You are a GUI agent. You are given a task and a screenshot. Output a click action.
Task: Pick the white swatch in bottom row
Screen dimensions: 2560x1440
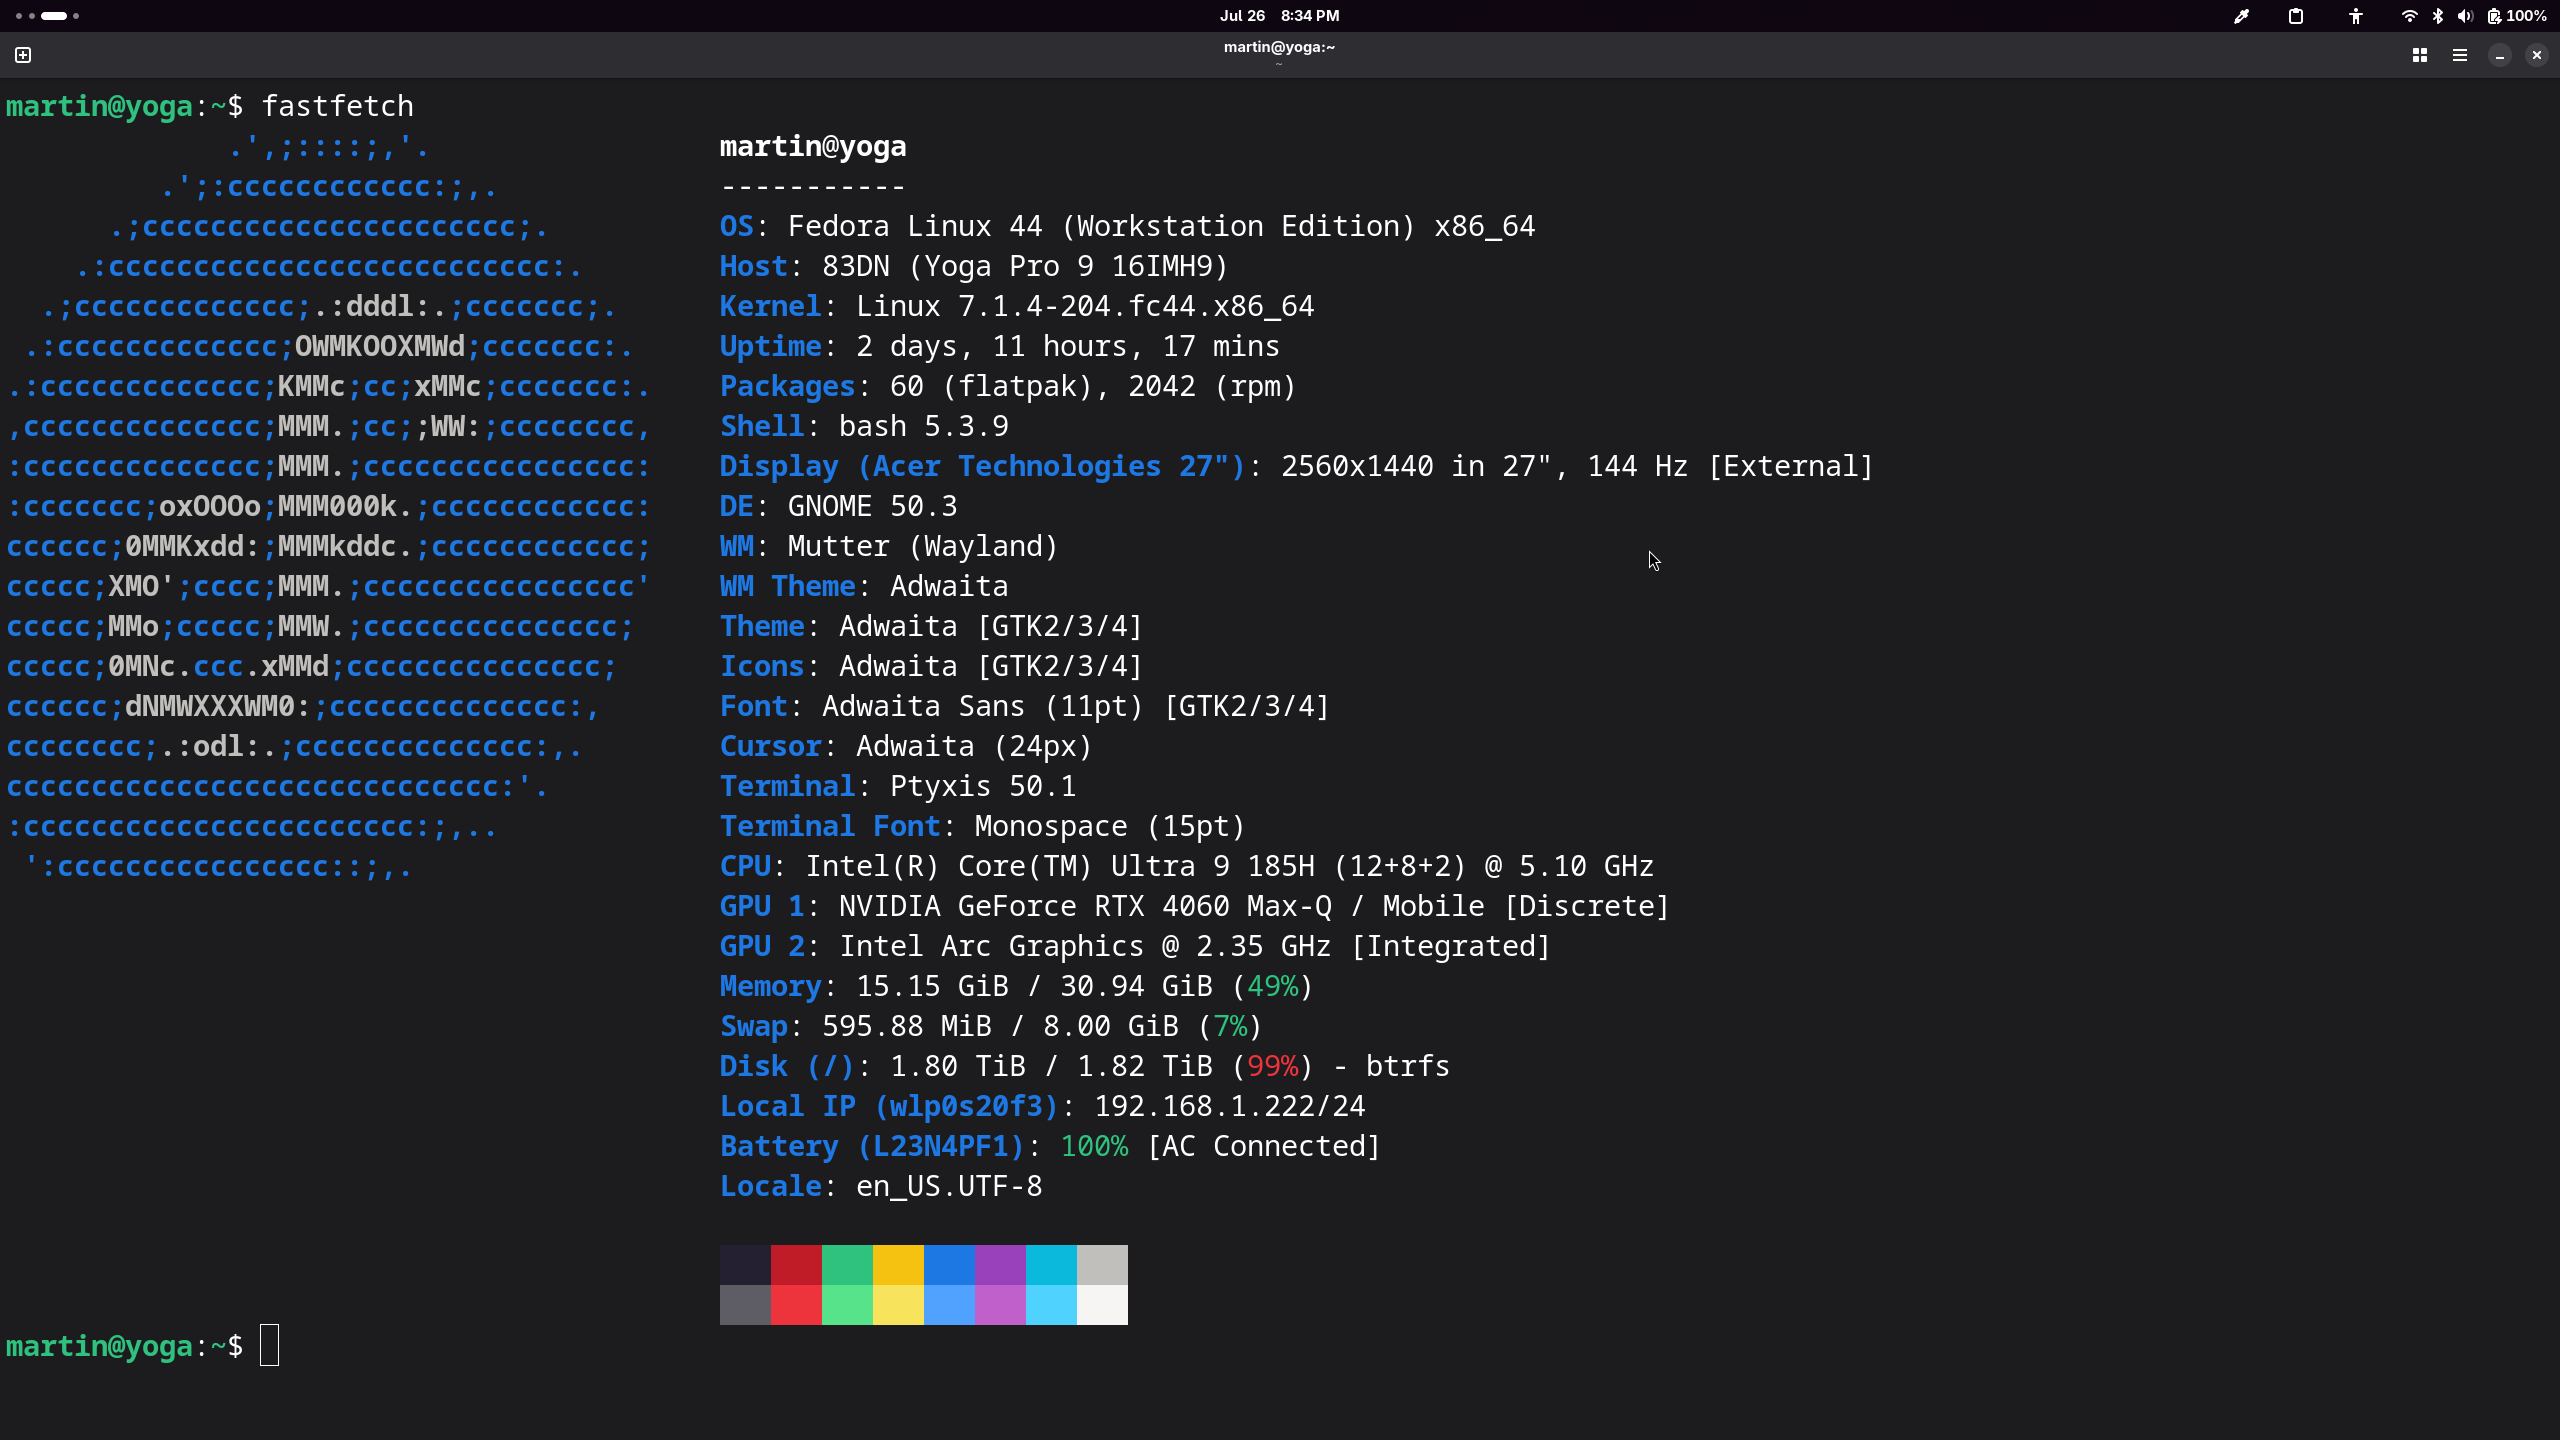[x=1102, y=1305]
